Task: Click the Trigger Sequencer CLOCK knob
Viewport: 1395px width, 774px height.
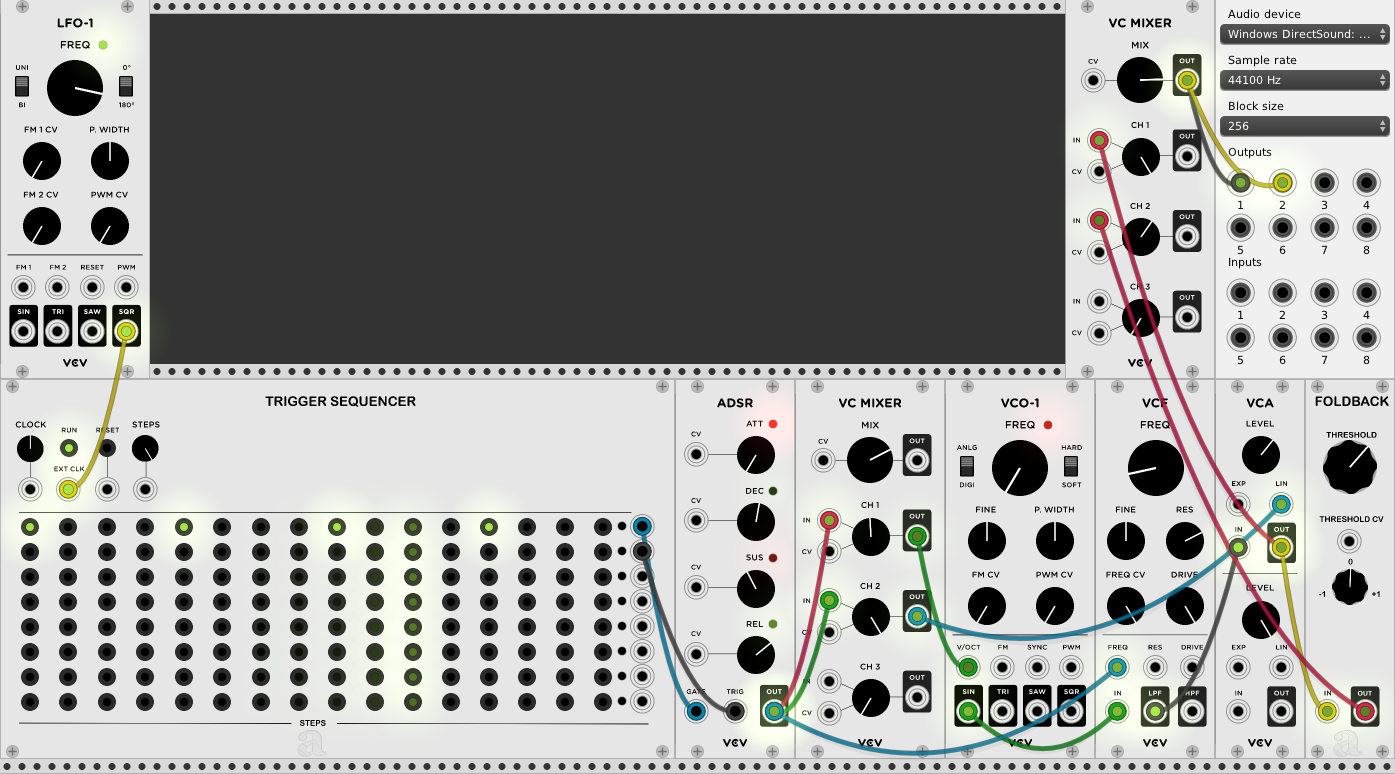Action: coord(30,448)
